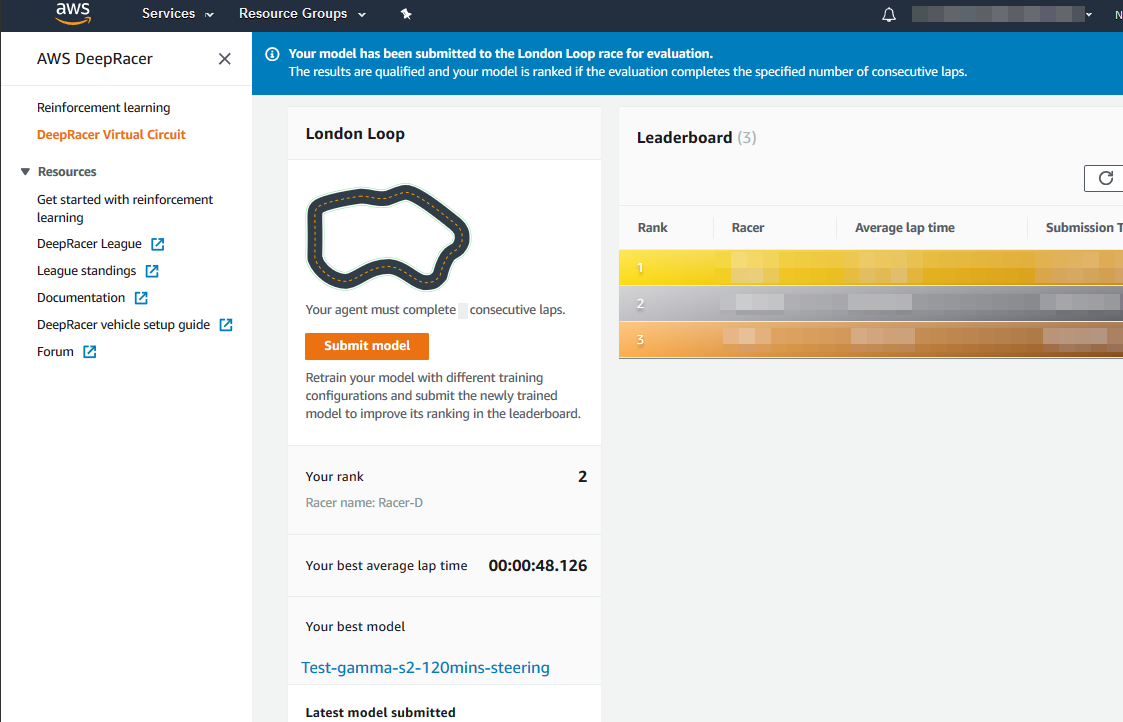Open the Resource Groups dropdown
Image resolution: width=1123 pixels, height=722 pixels.
pyautogui.click(x=302, y=14)
